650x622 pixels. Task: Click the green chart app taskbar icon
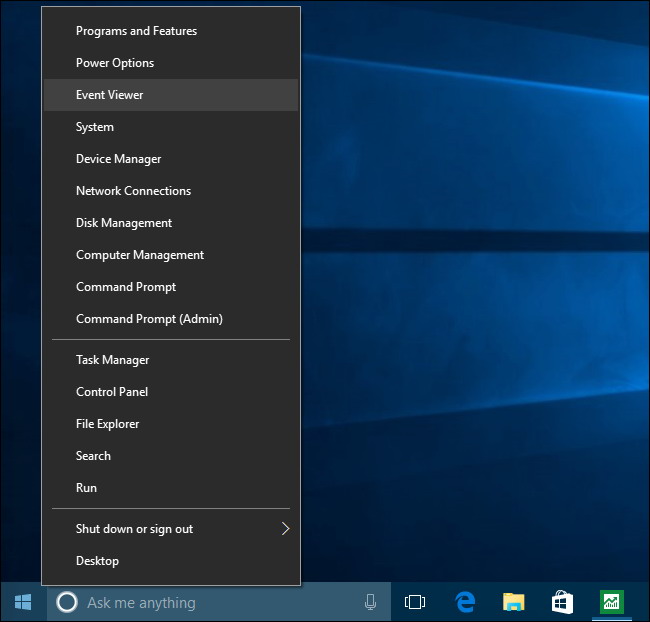(x=611, y=602)
